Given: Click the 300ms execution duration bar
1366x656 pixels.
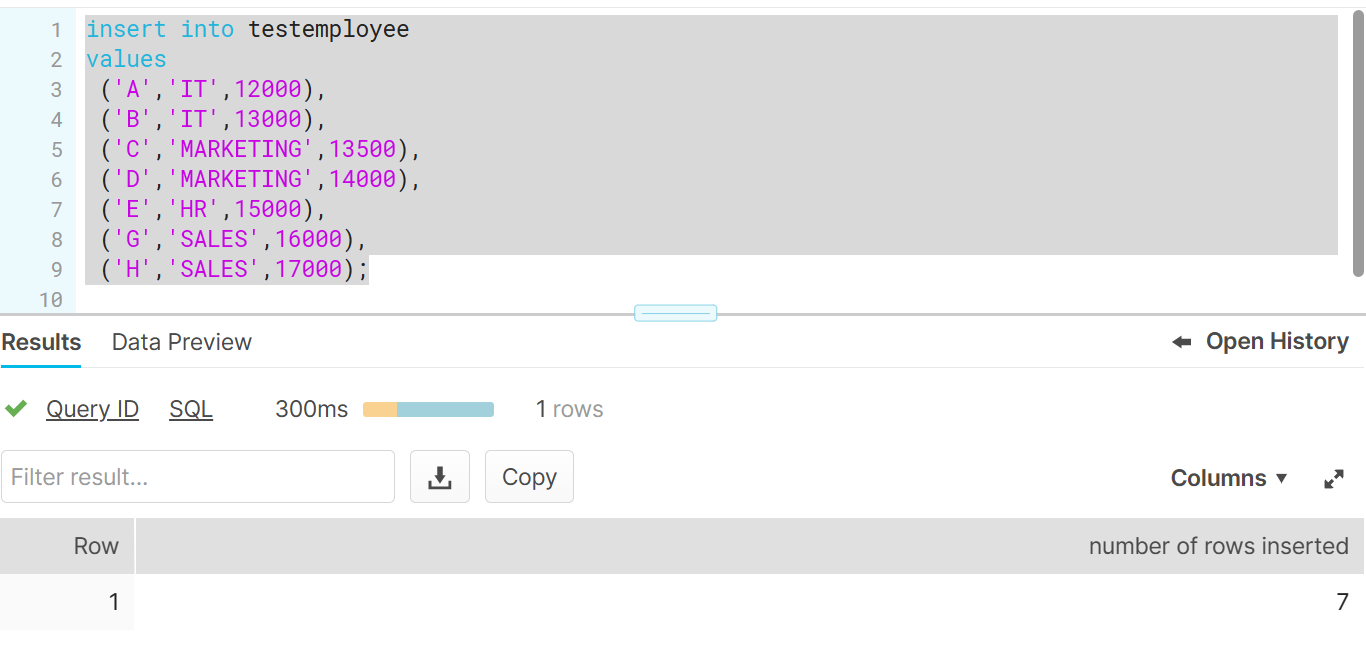Looking at the screenshot, I should (x=428, y=409).
